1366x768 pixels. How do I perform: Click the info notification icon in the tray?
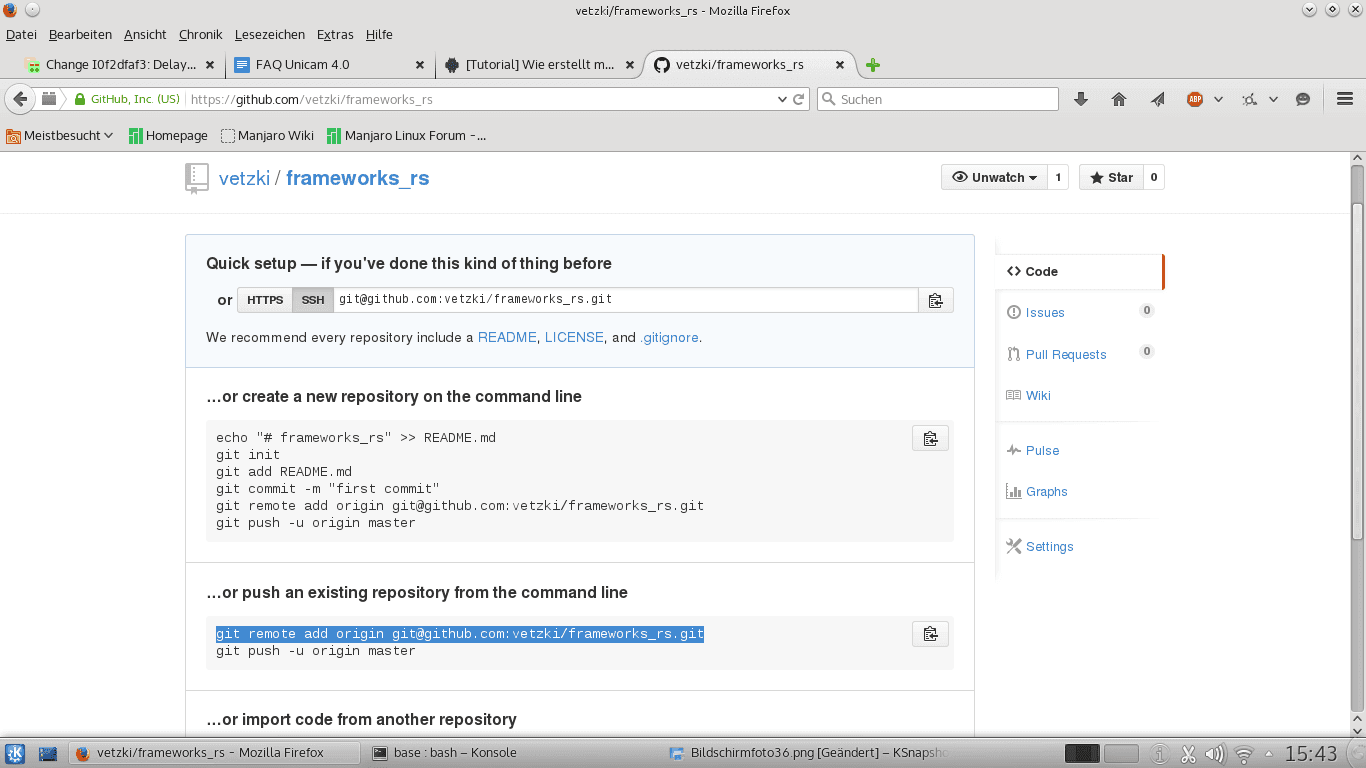click(1160, 754)
